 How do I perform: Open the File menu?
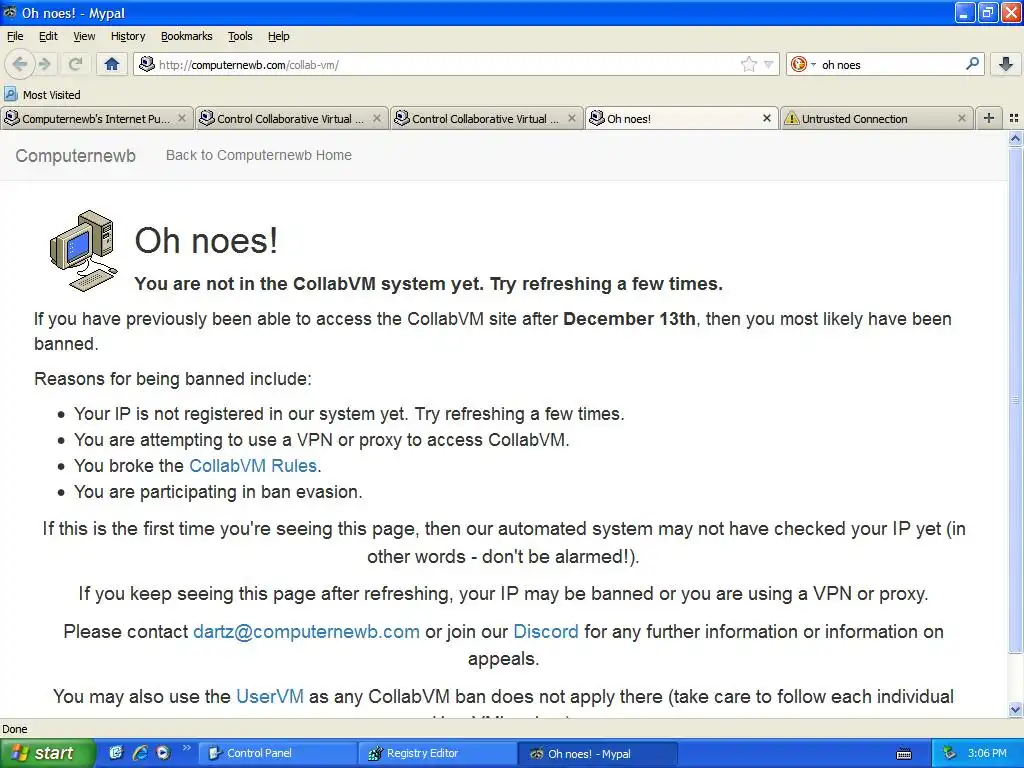click(15, 36)
